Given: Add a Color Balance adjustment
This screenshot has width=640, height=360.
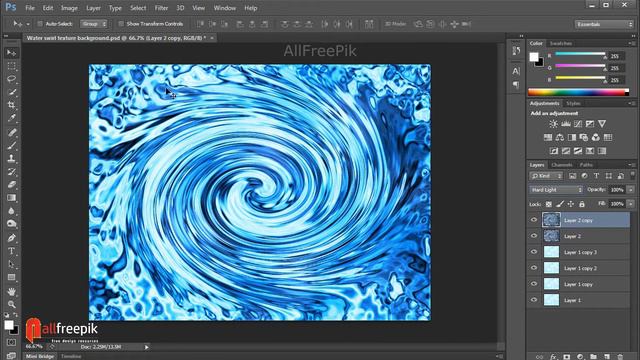Looking at the screenshot, I should click(x=560, y=138).
